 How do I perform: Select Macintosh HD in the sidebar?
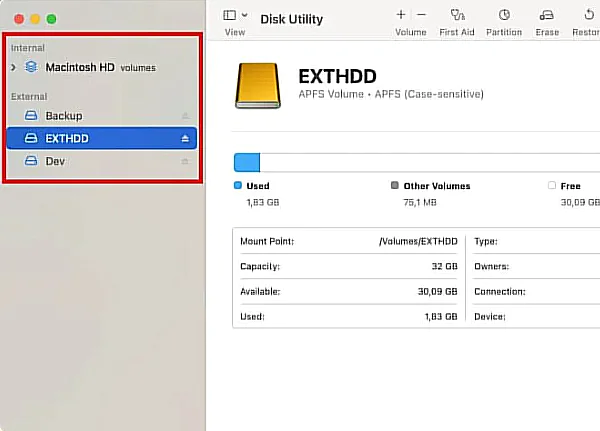(x=80, y=67)
